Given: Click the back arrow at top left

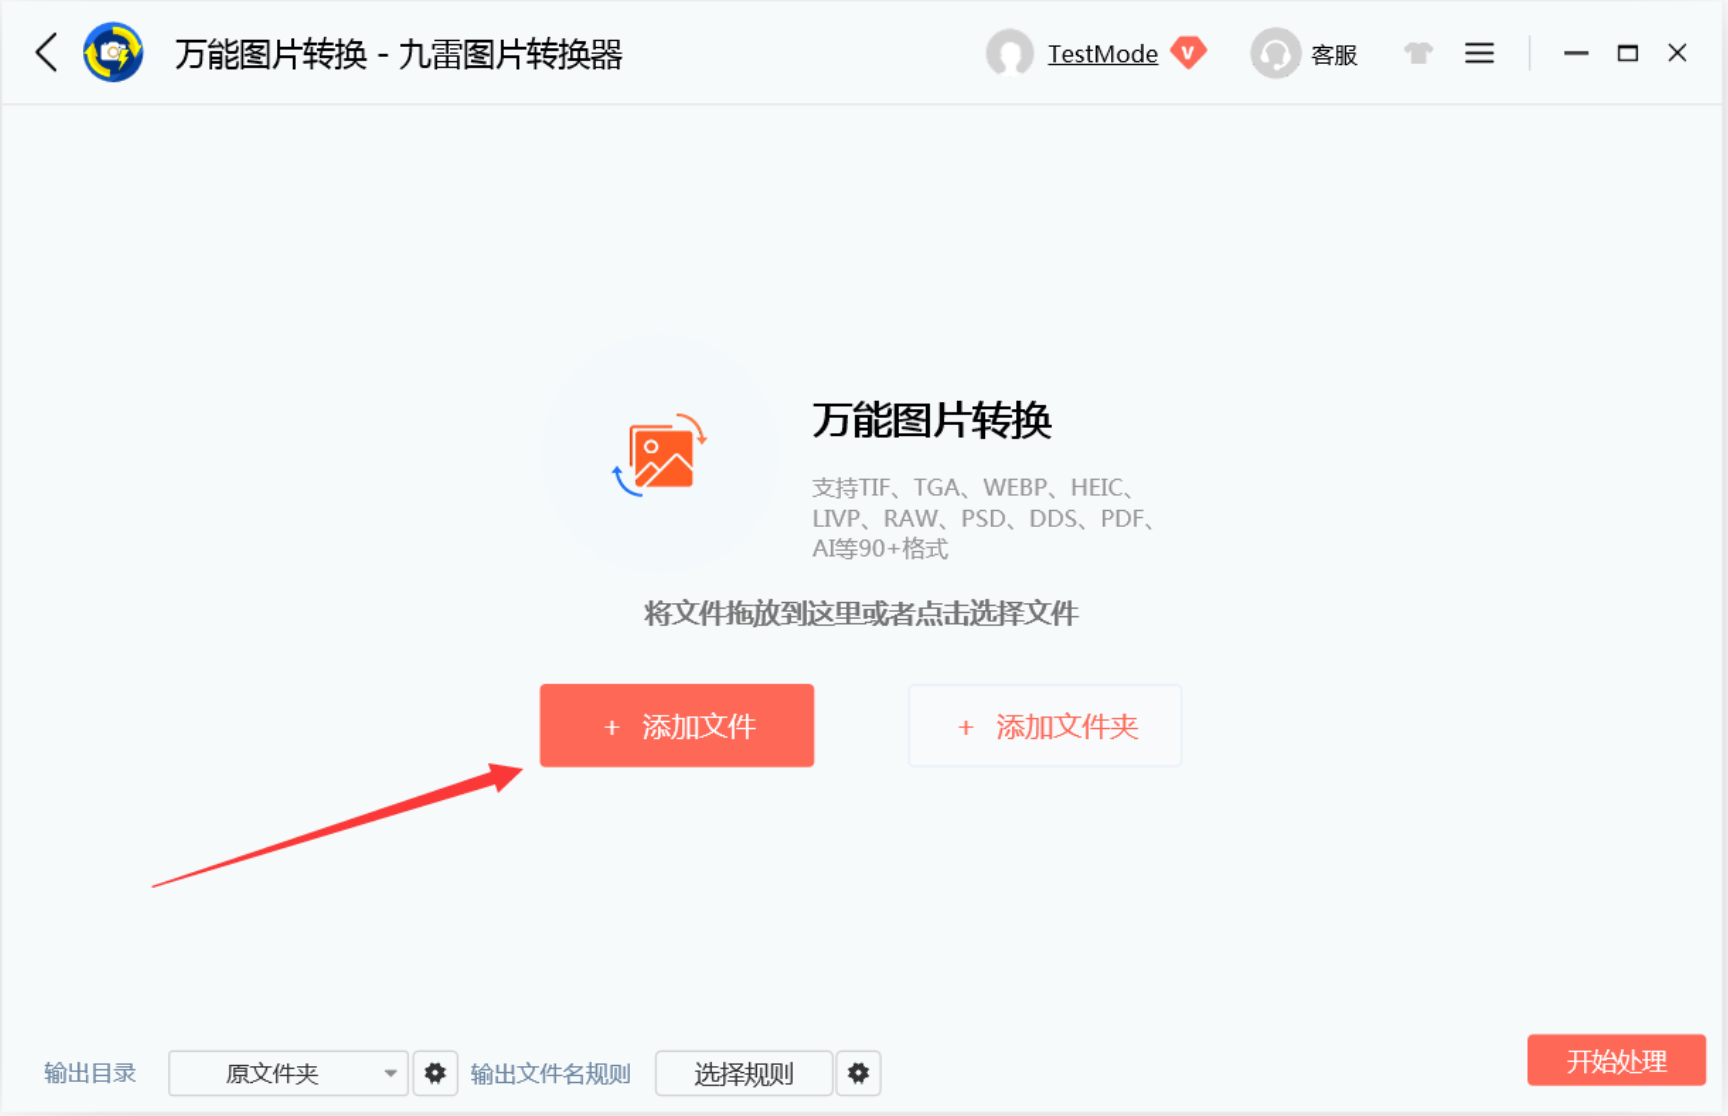Looking at the screenshot, I should coord(46,53).
